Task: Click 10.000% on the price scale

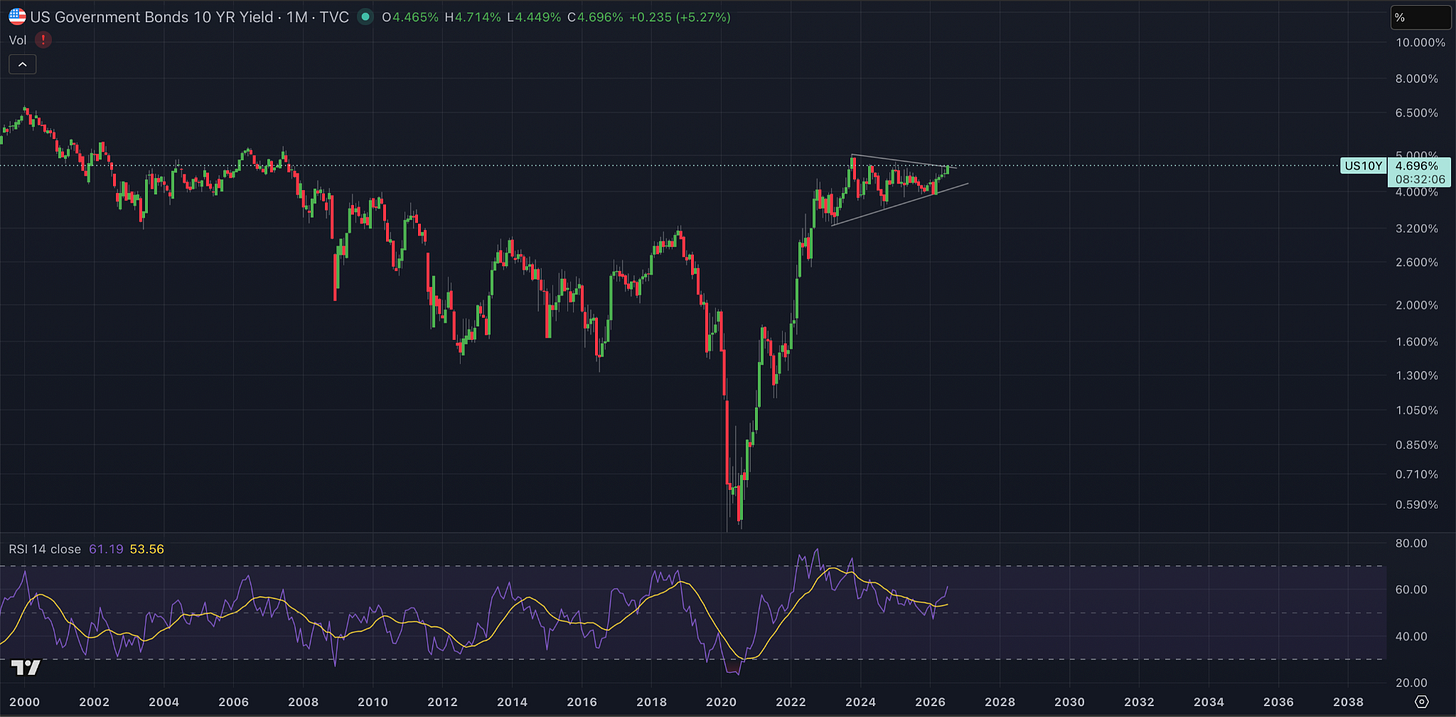Action: tap(1420, 43)
